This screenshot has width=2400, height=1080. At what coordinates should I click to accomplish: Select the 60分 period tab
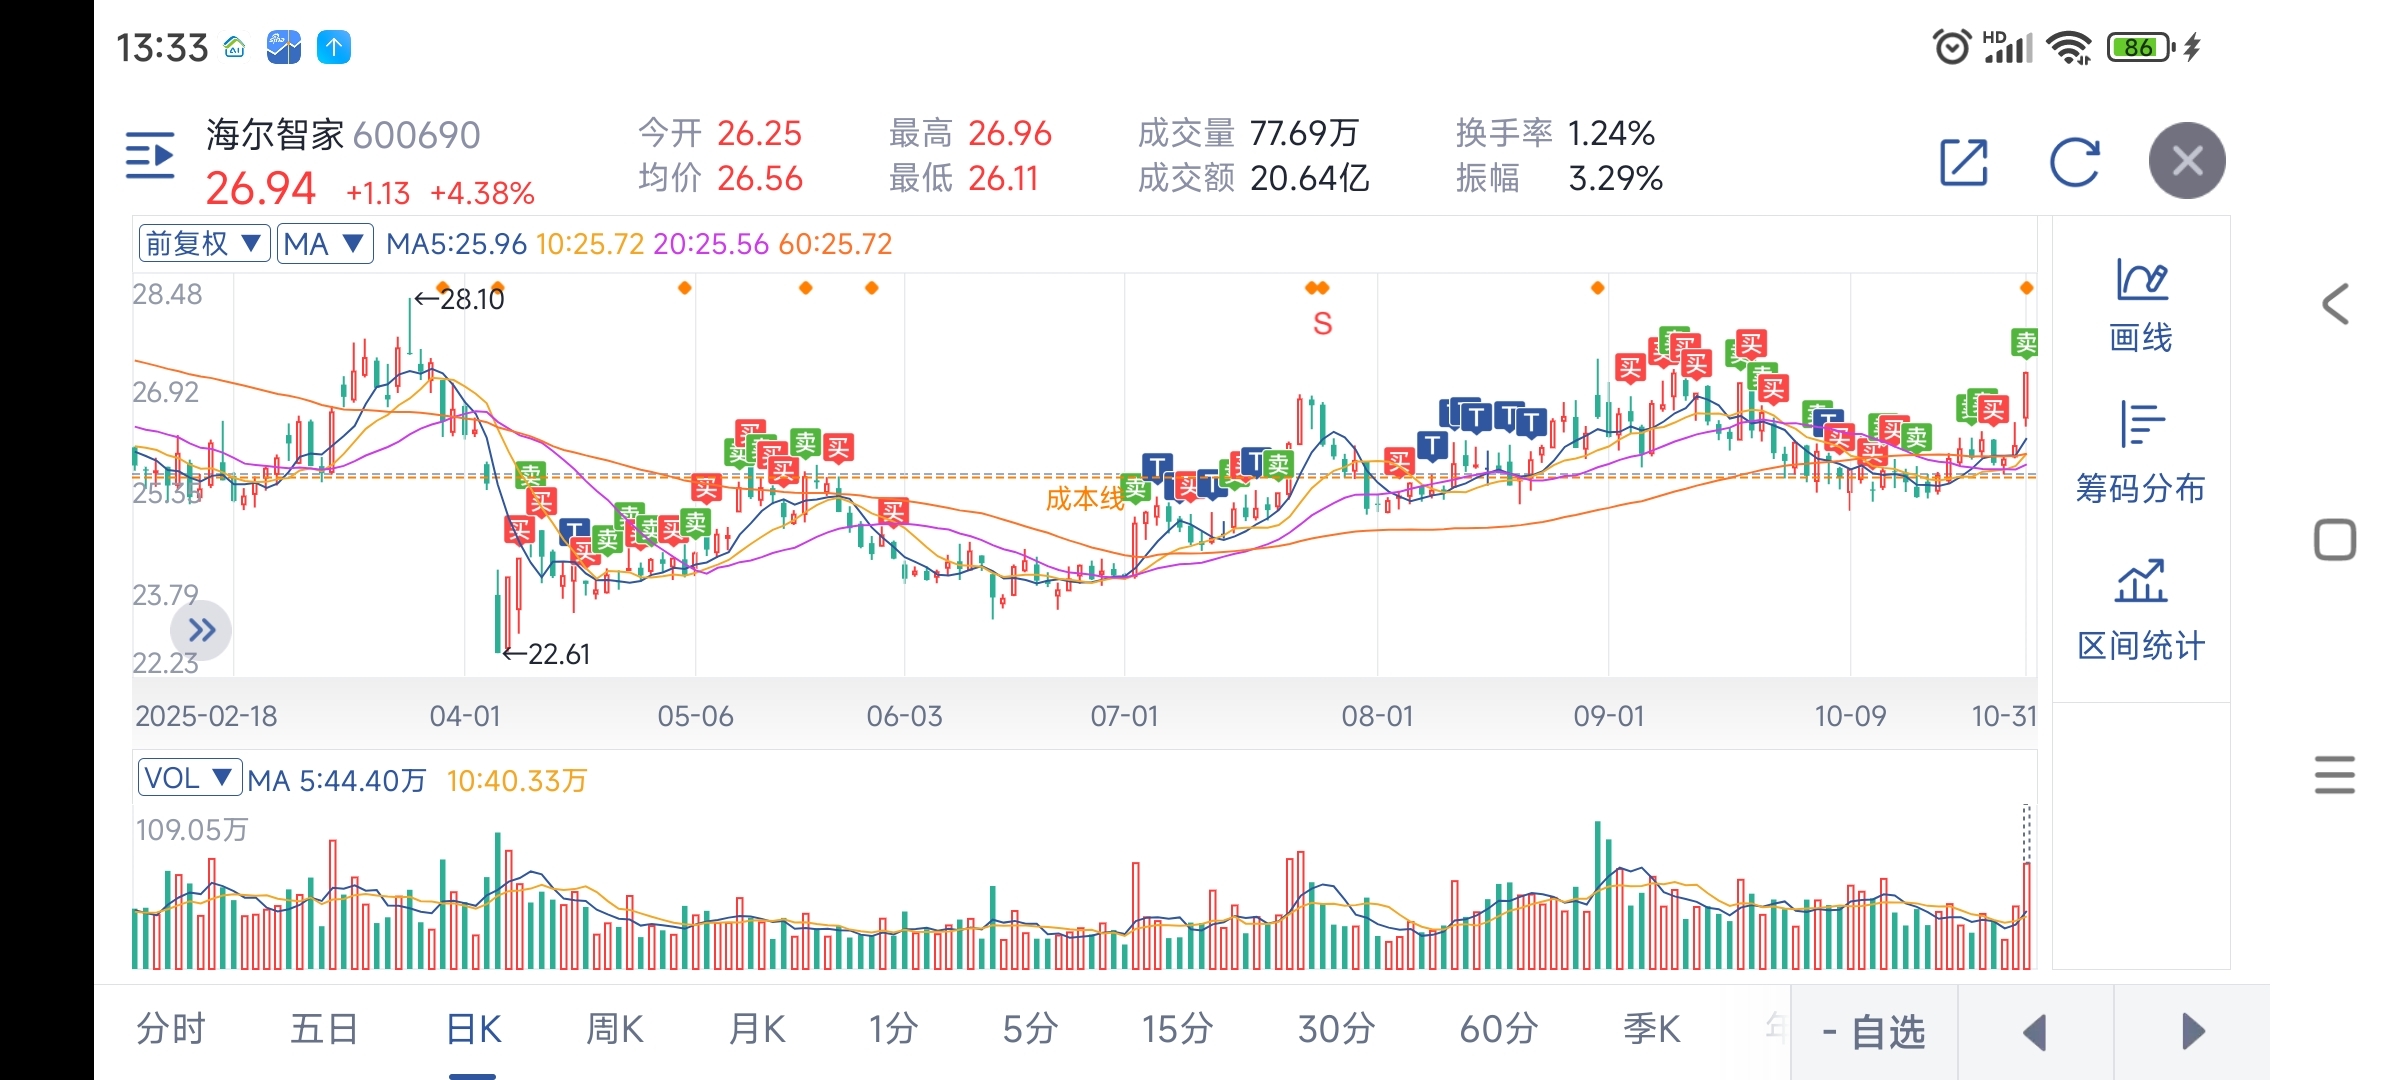pos(1498,1029)
